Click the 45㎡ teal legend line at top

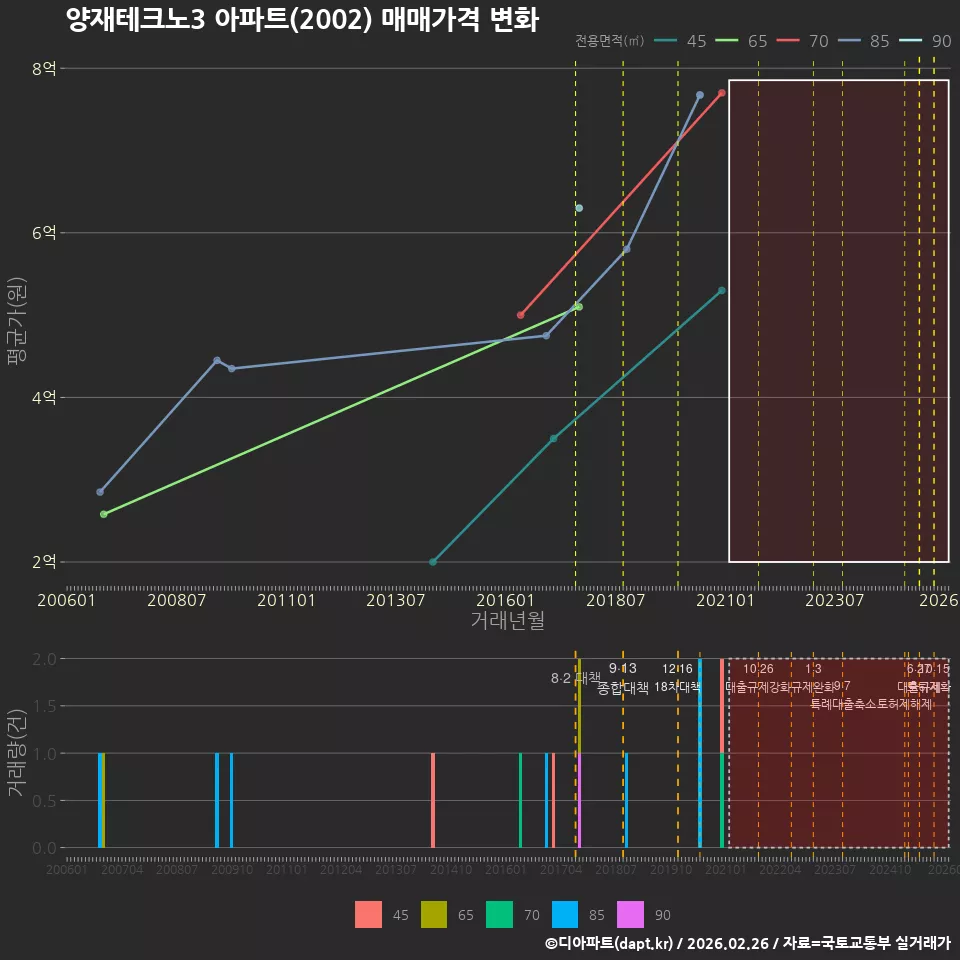(666, 40)
